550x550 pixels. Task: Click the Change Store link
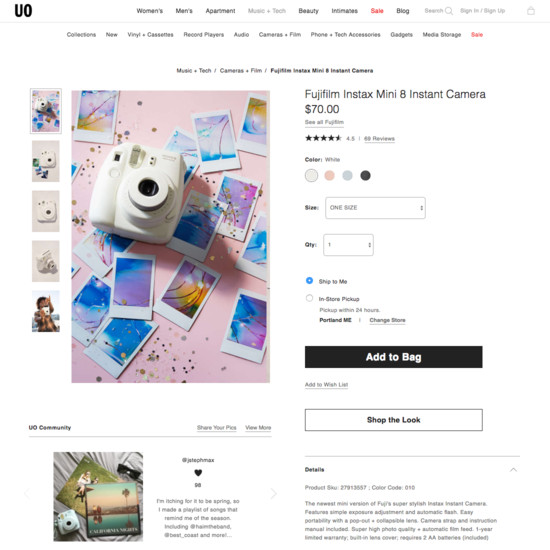tap(387, 320)
